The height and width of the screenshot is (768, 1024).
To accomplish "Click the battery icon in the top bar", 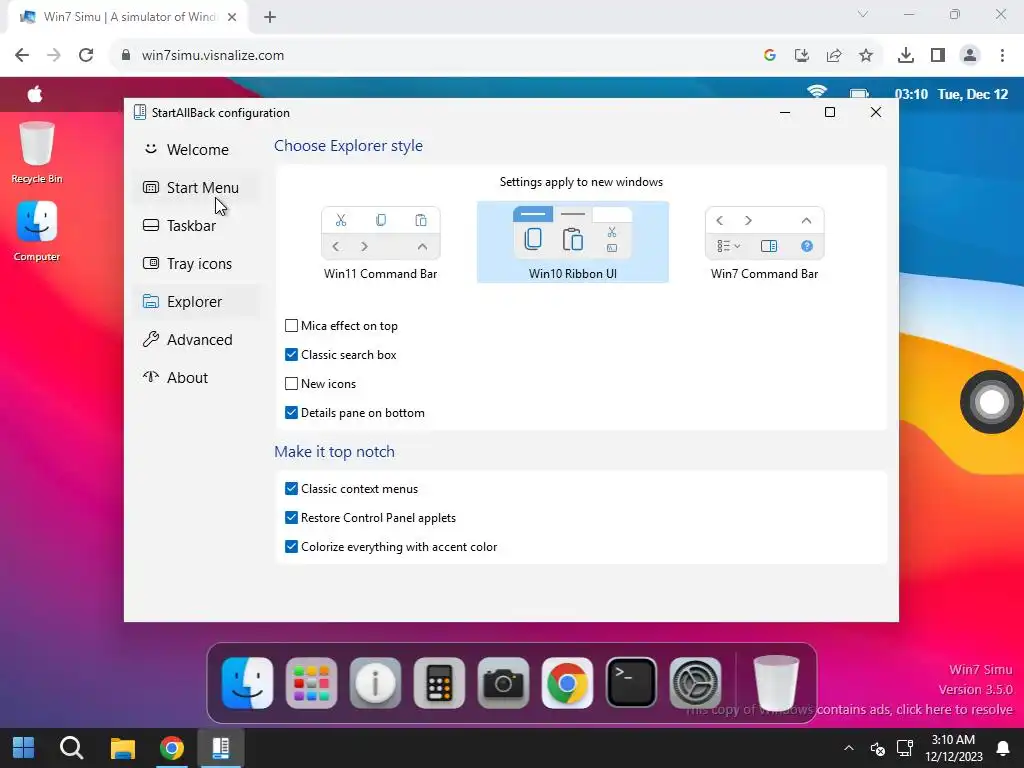I will click(859, 94).
